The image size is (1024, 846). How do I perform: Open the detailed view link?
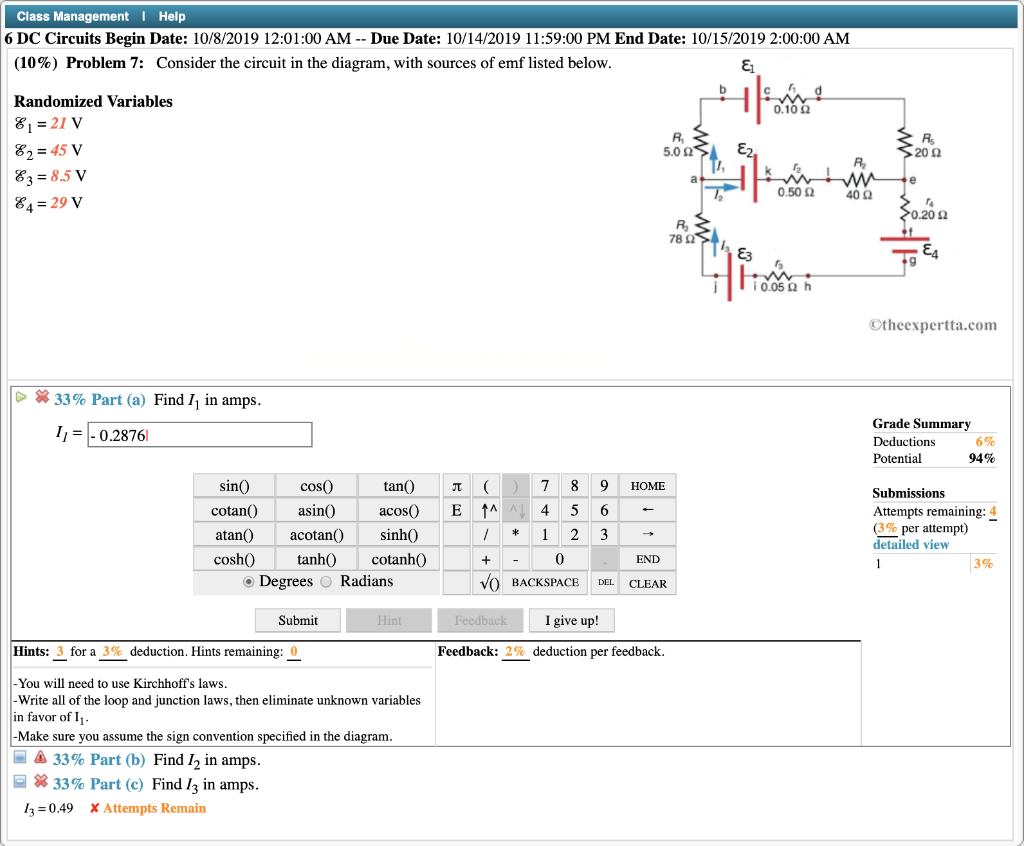pyautogui.click(x=911, y=544)
